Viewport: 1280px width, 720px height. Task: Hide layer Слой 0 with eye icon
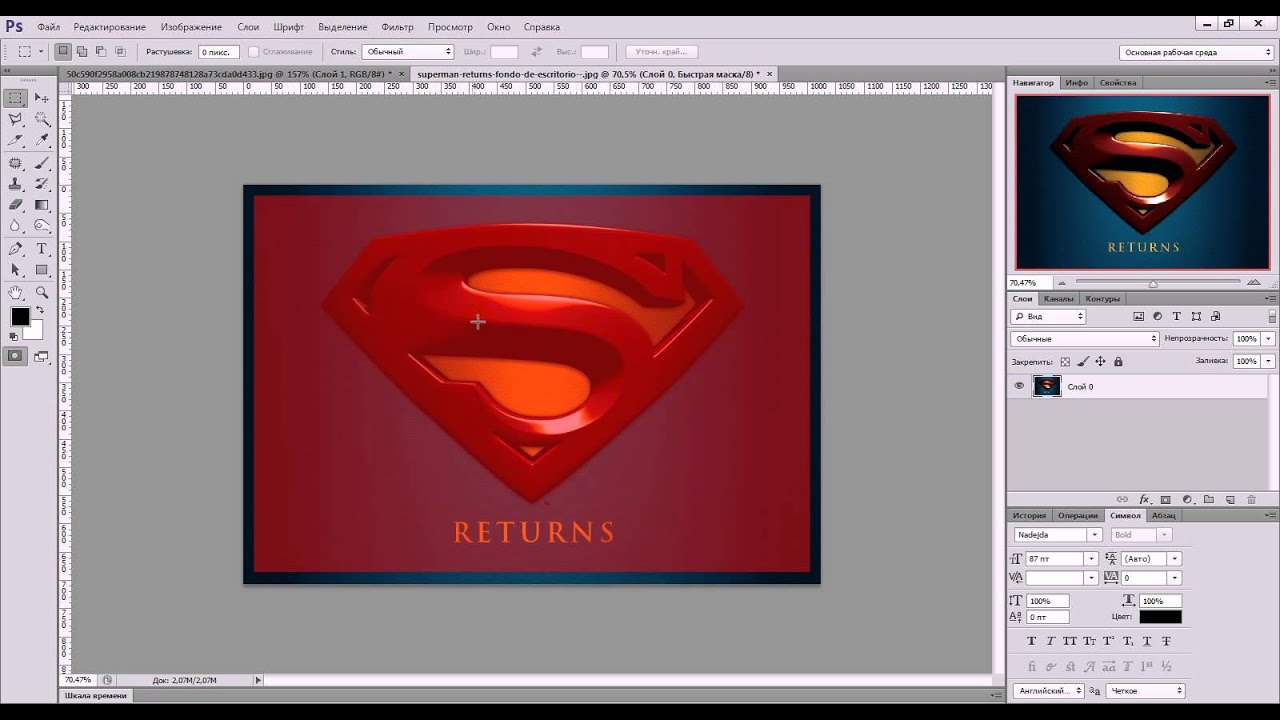point(1019,386)
